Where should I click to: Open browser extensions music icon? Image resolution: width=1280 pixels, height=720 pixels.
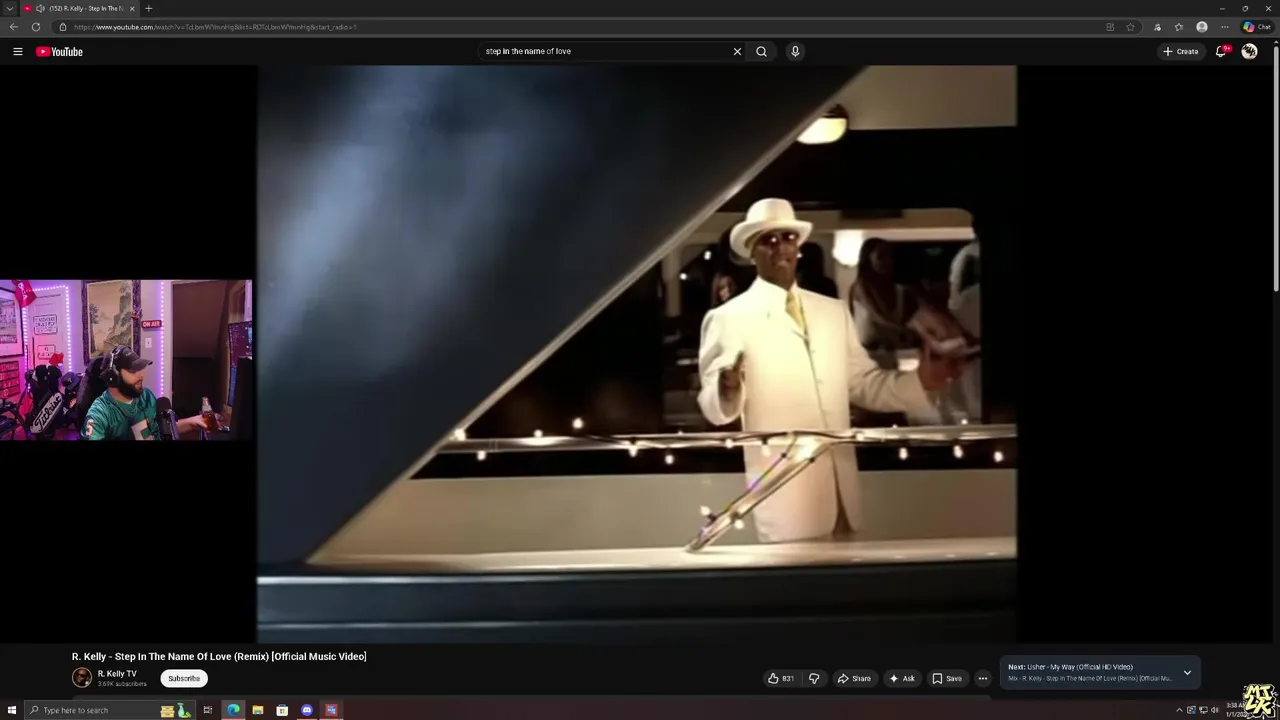point(1157,27)
